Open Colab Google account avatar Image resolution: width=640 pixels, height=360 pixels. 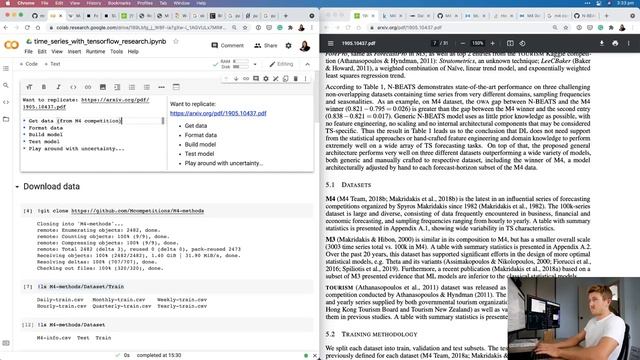click(x=304, y=46)
